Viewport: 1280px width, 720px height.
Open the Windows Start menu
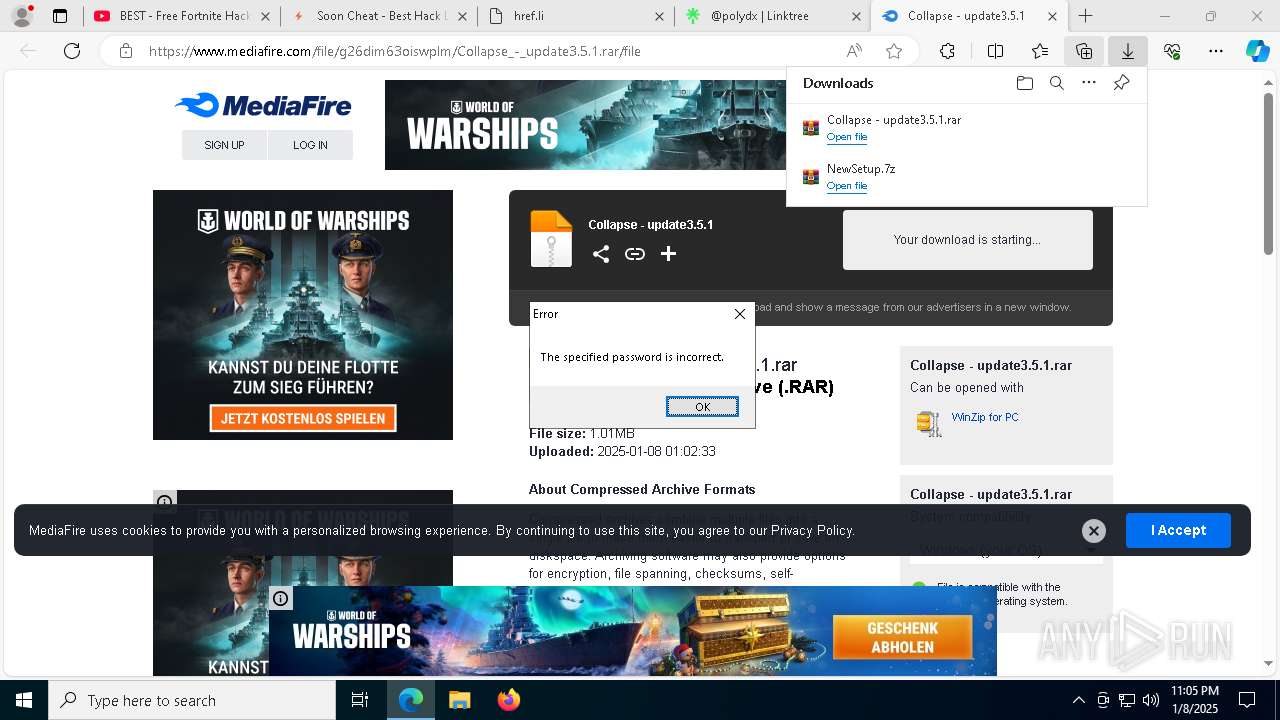tap(24, 700)
